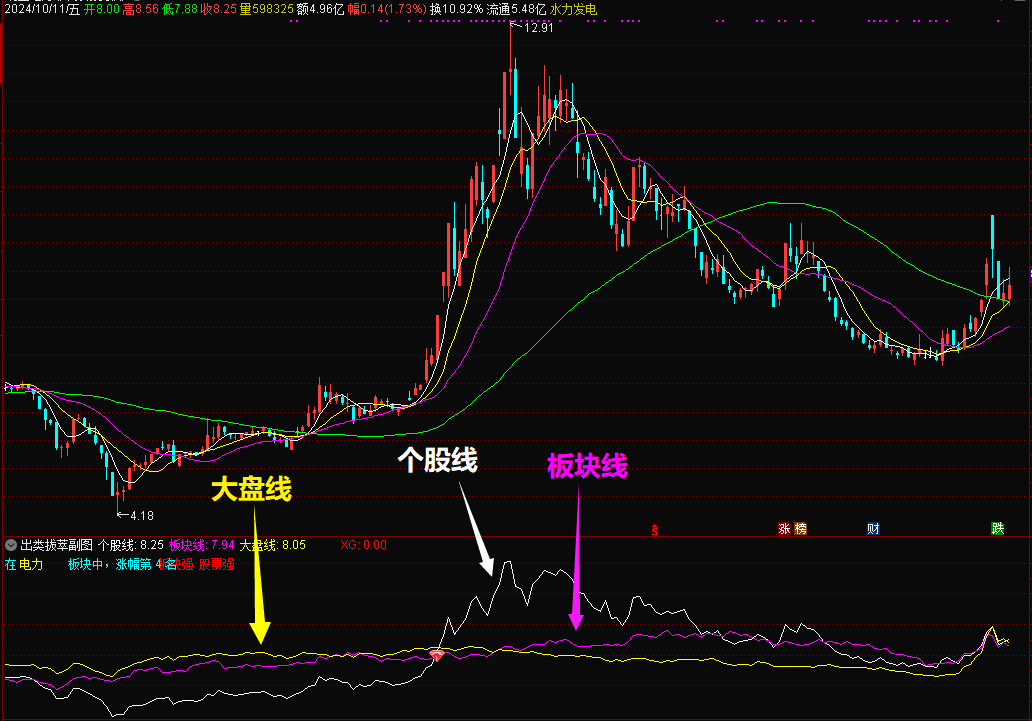Open the 跌 event badge icon
The width and height of the screenshot is (1032, 721).
[x=998, y=529]
